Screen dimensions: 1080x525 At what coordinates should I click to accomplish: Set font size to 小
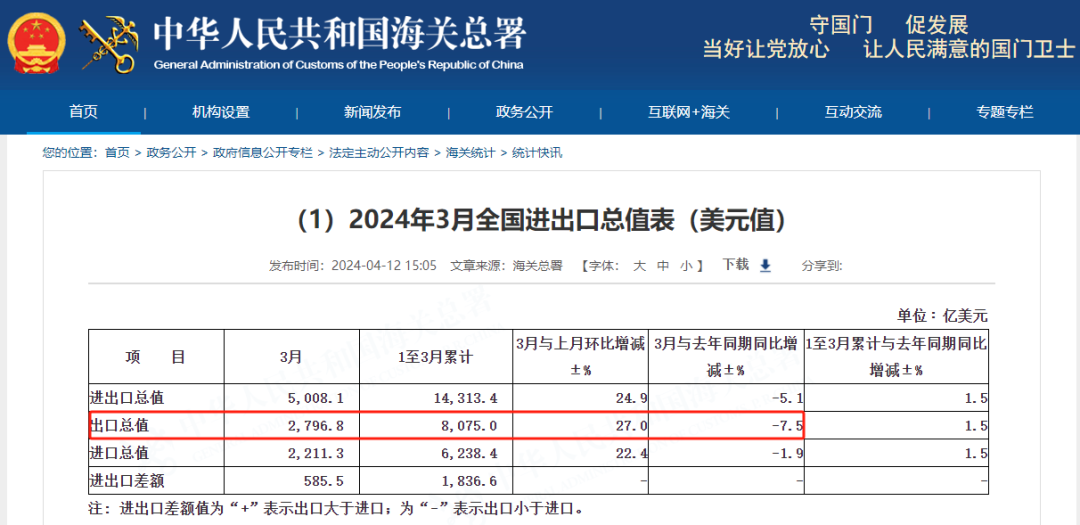coord(687,265)
